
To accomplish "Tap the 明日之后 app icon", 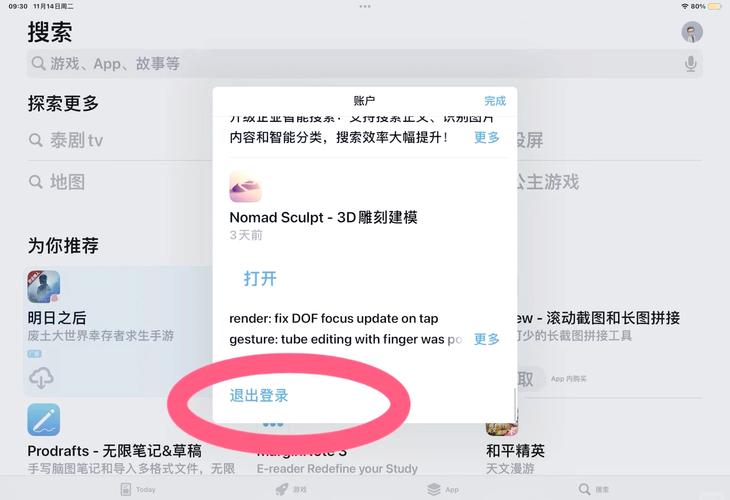I will 43,287.
